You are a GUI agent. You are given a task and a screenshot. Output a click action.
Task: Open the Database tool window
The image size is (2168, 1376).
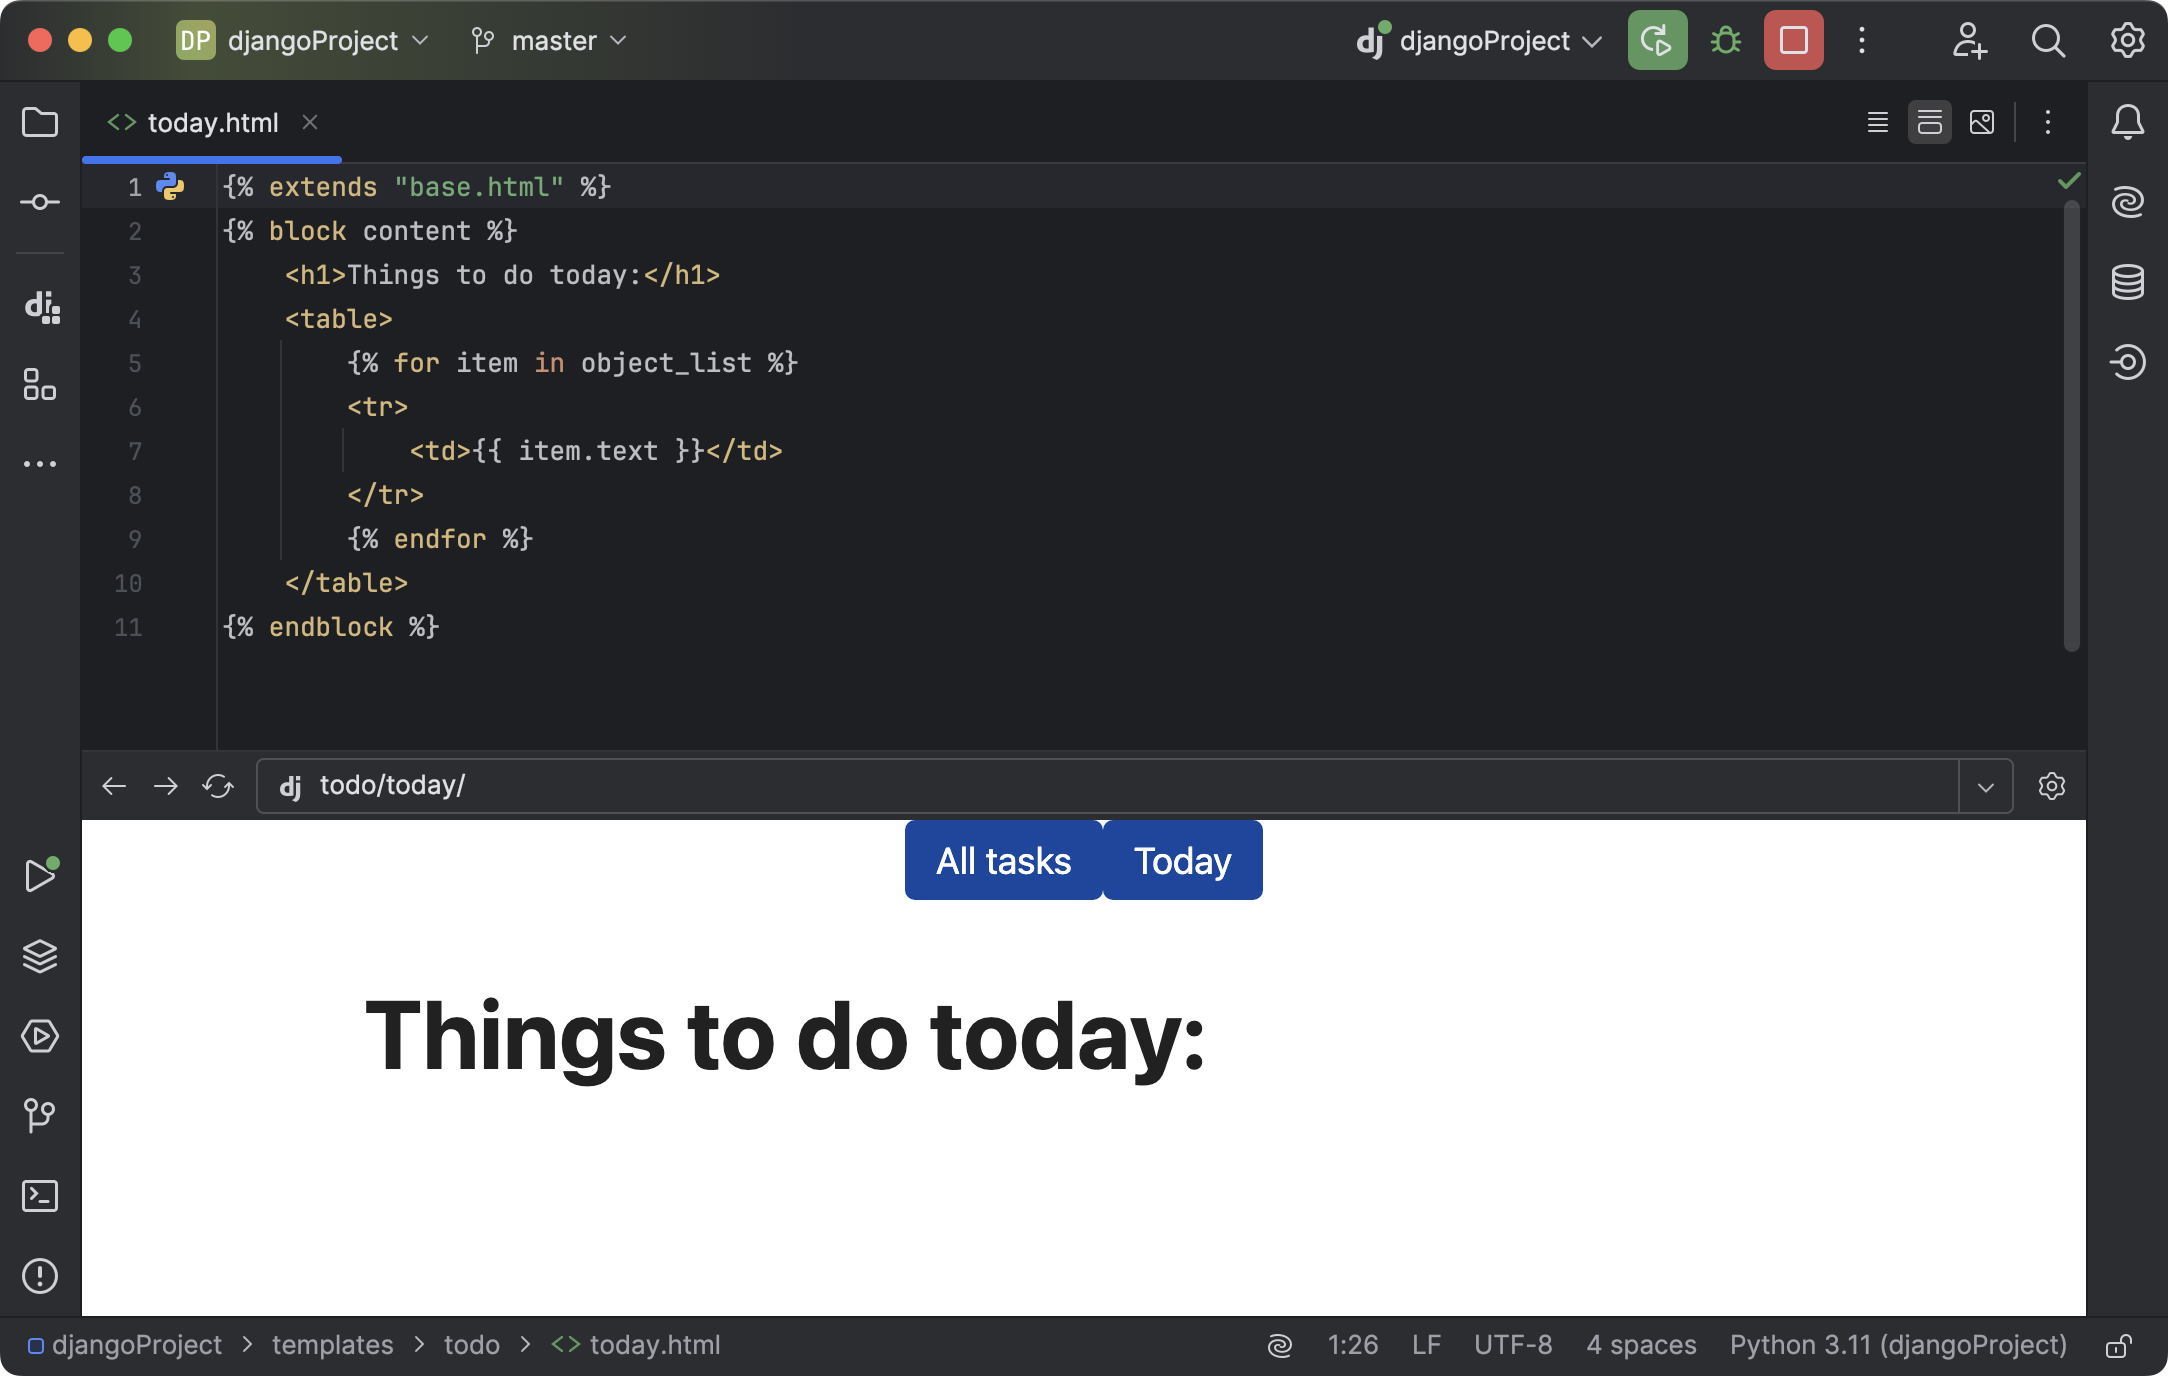(x=2128, y=282)
